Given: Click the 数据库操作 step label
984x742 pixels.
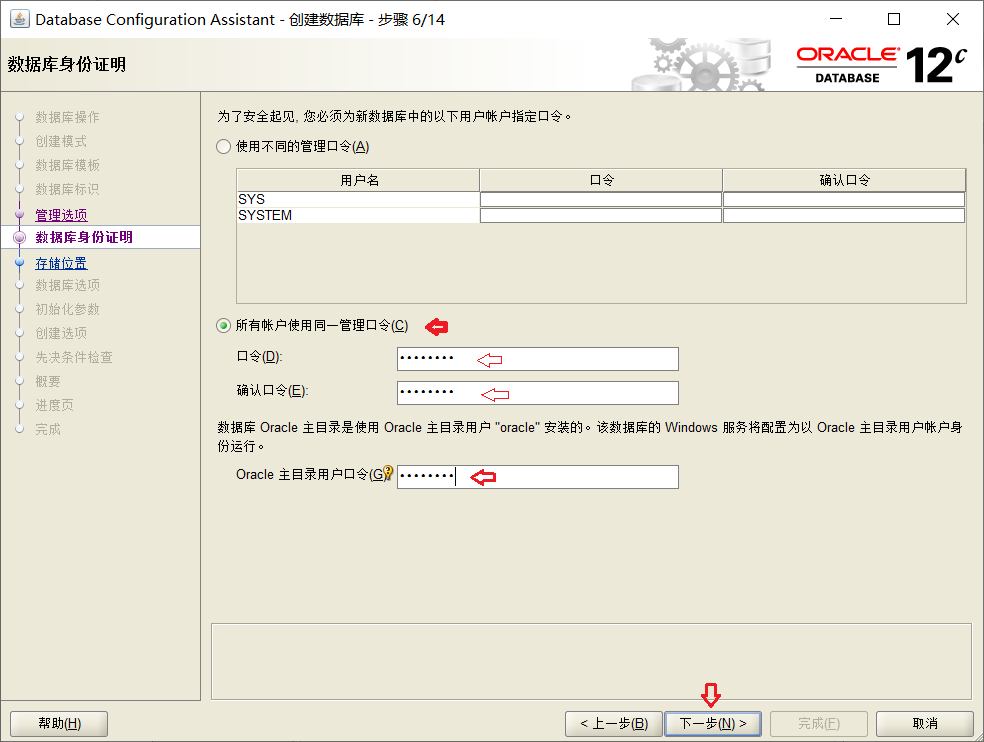Looking at the screenshot, I should [x=67, y=117].
